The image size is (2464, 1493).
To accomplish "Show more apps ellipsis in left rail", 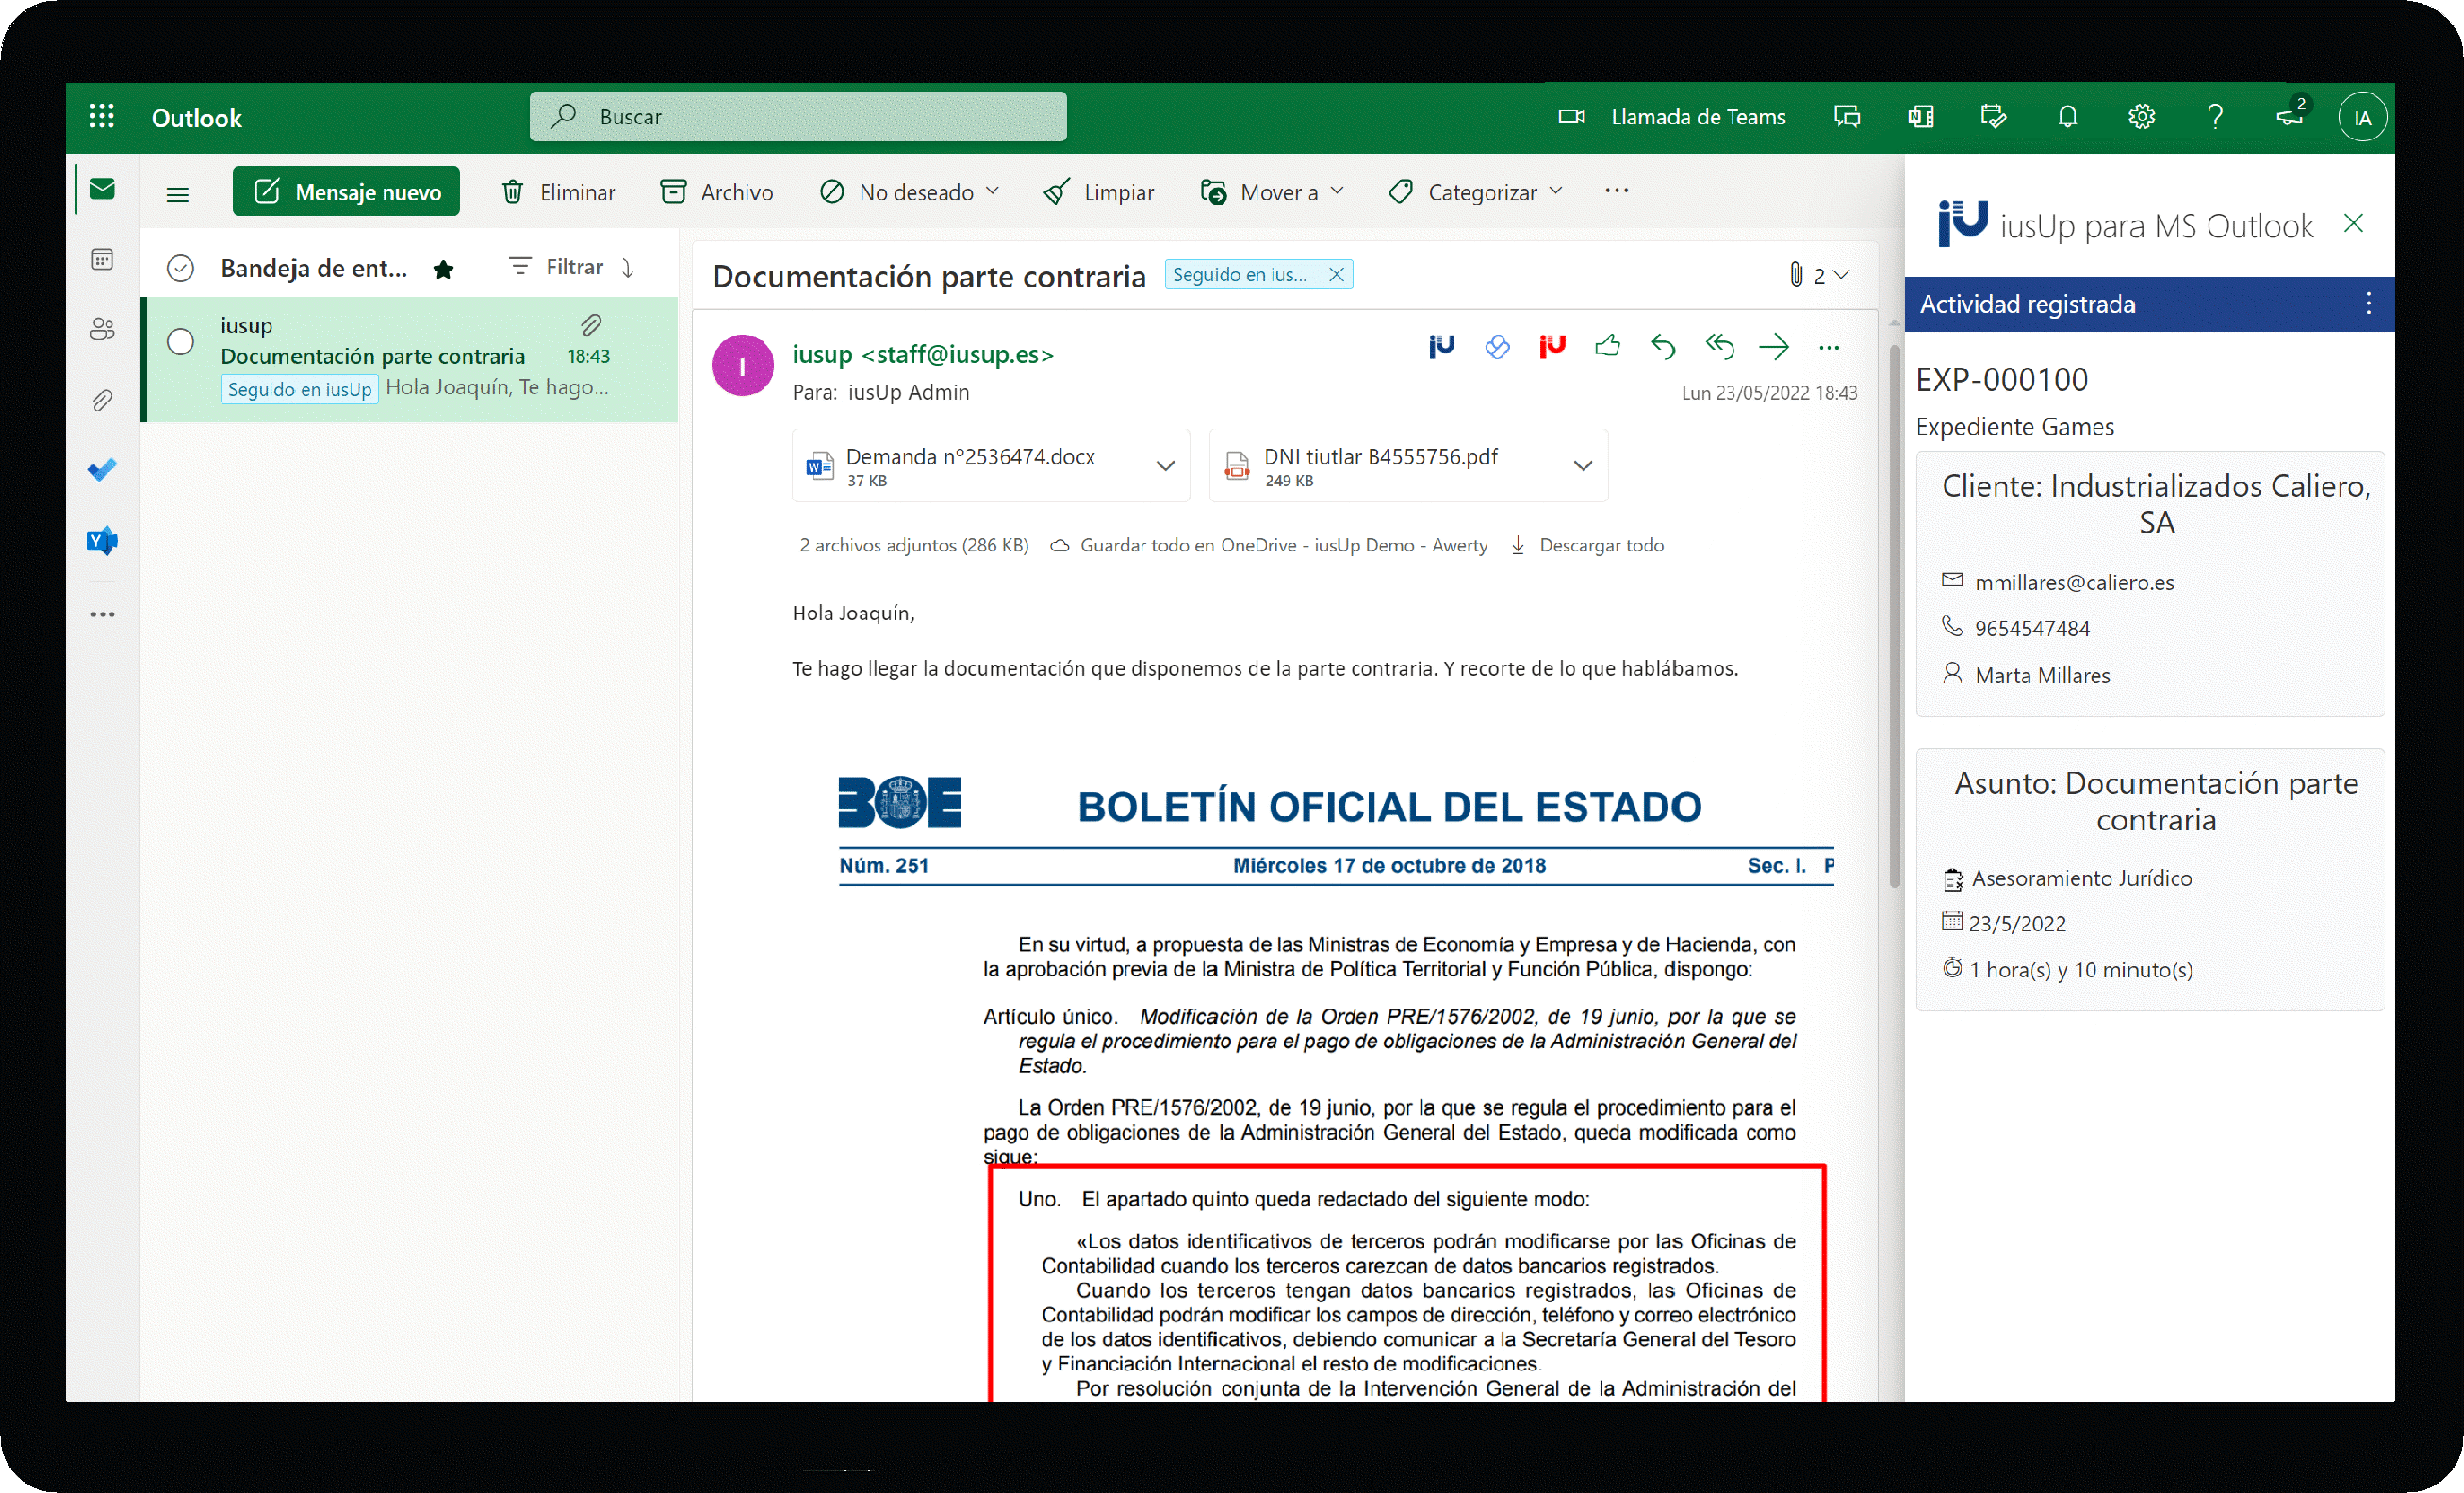I will (102, 614).
